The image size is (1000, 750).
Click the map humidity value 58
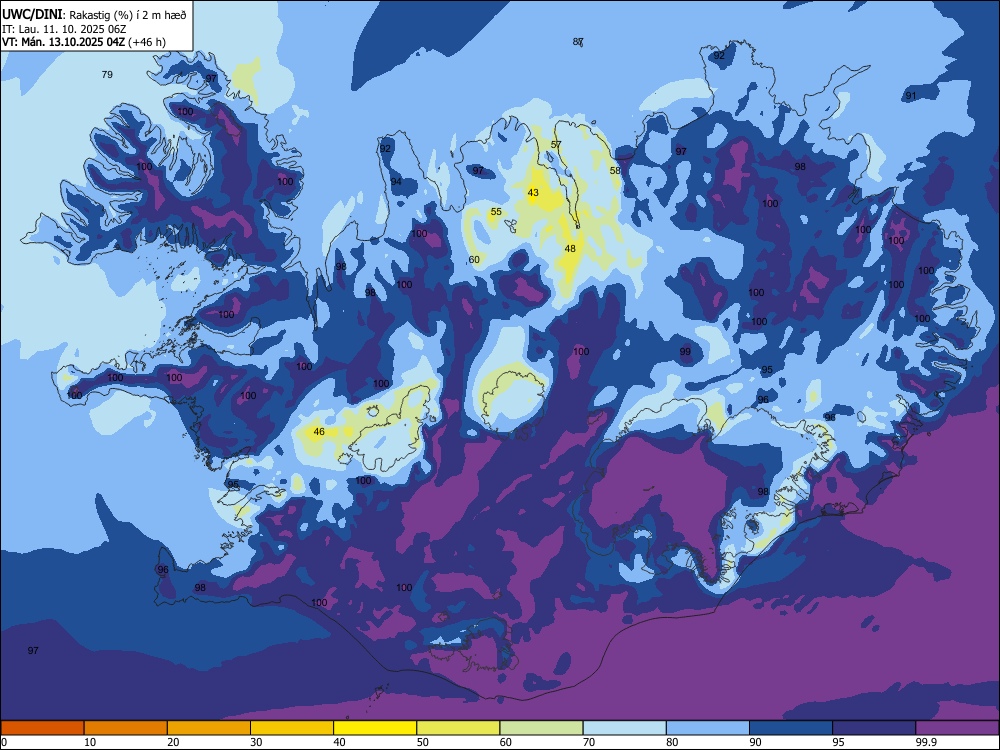(x=615, y=170)
